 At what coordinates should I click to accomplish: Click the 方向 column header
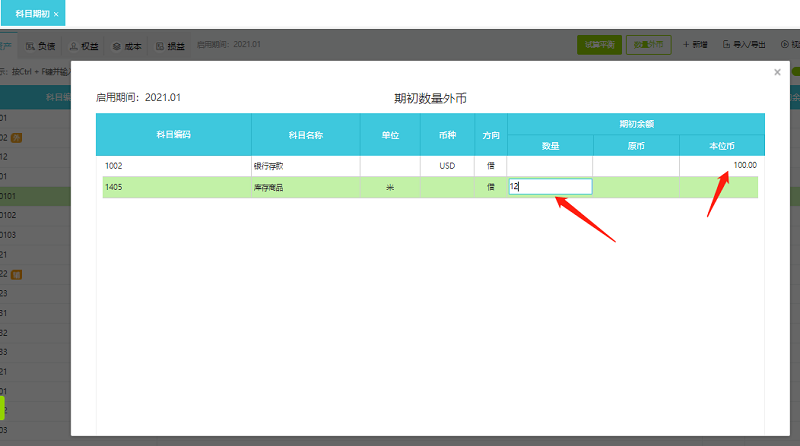coord(491,135)
